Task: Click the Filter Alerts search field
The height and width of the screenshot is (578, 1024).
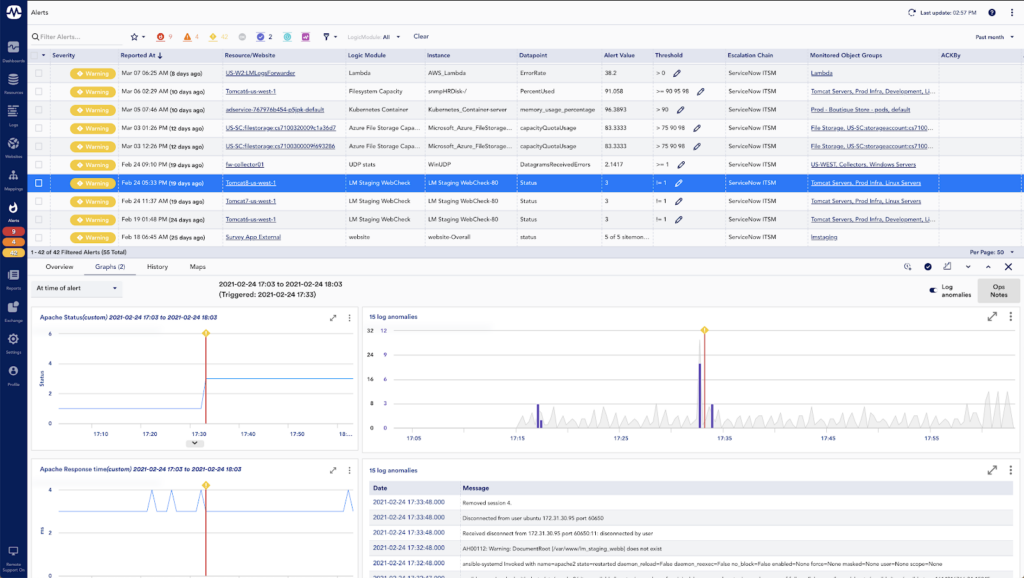Action: pyautogui.click(x=75, y=37)
